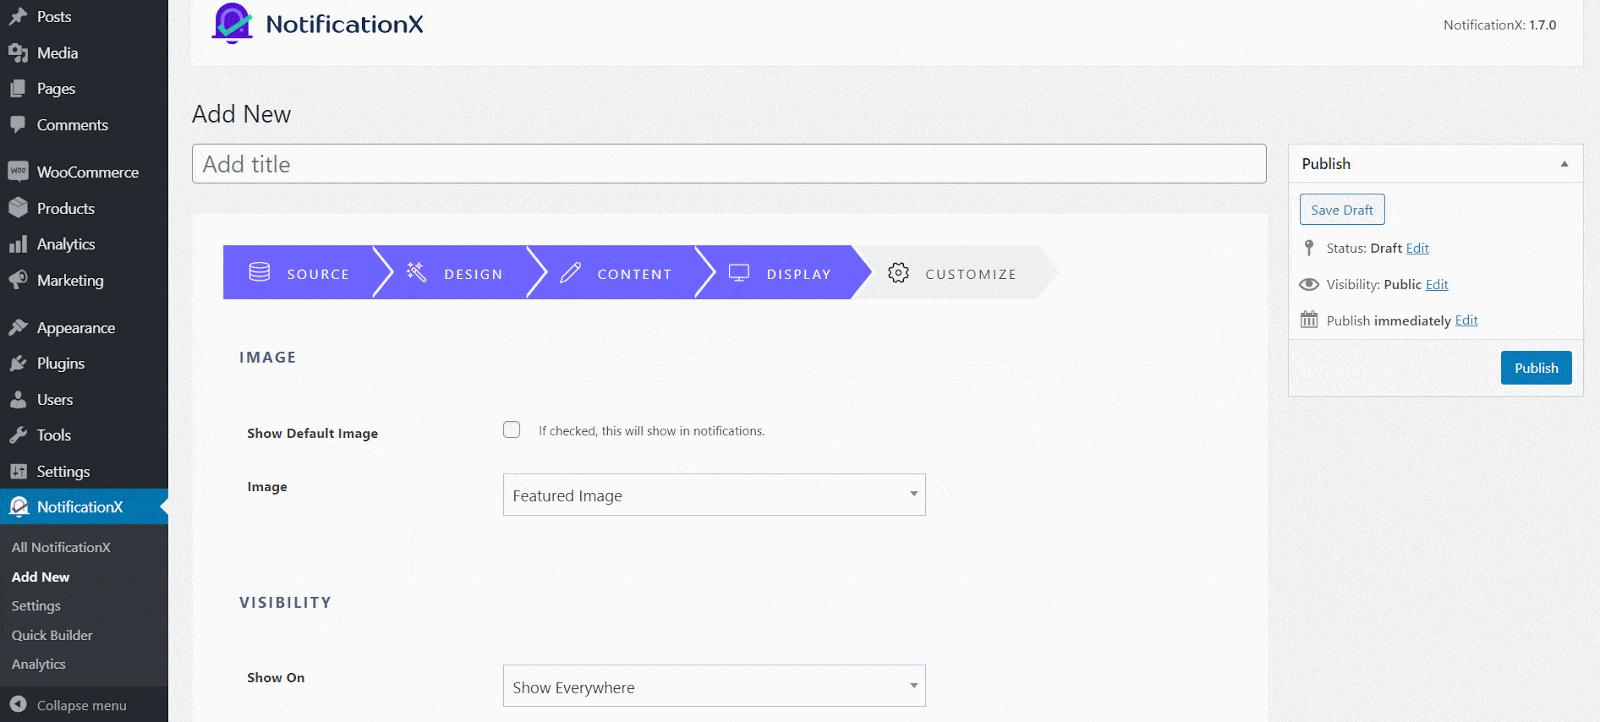Click the Comments bubble icon
Screen dimensions: 1600x722
18,125
